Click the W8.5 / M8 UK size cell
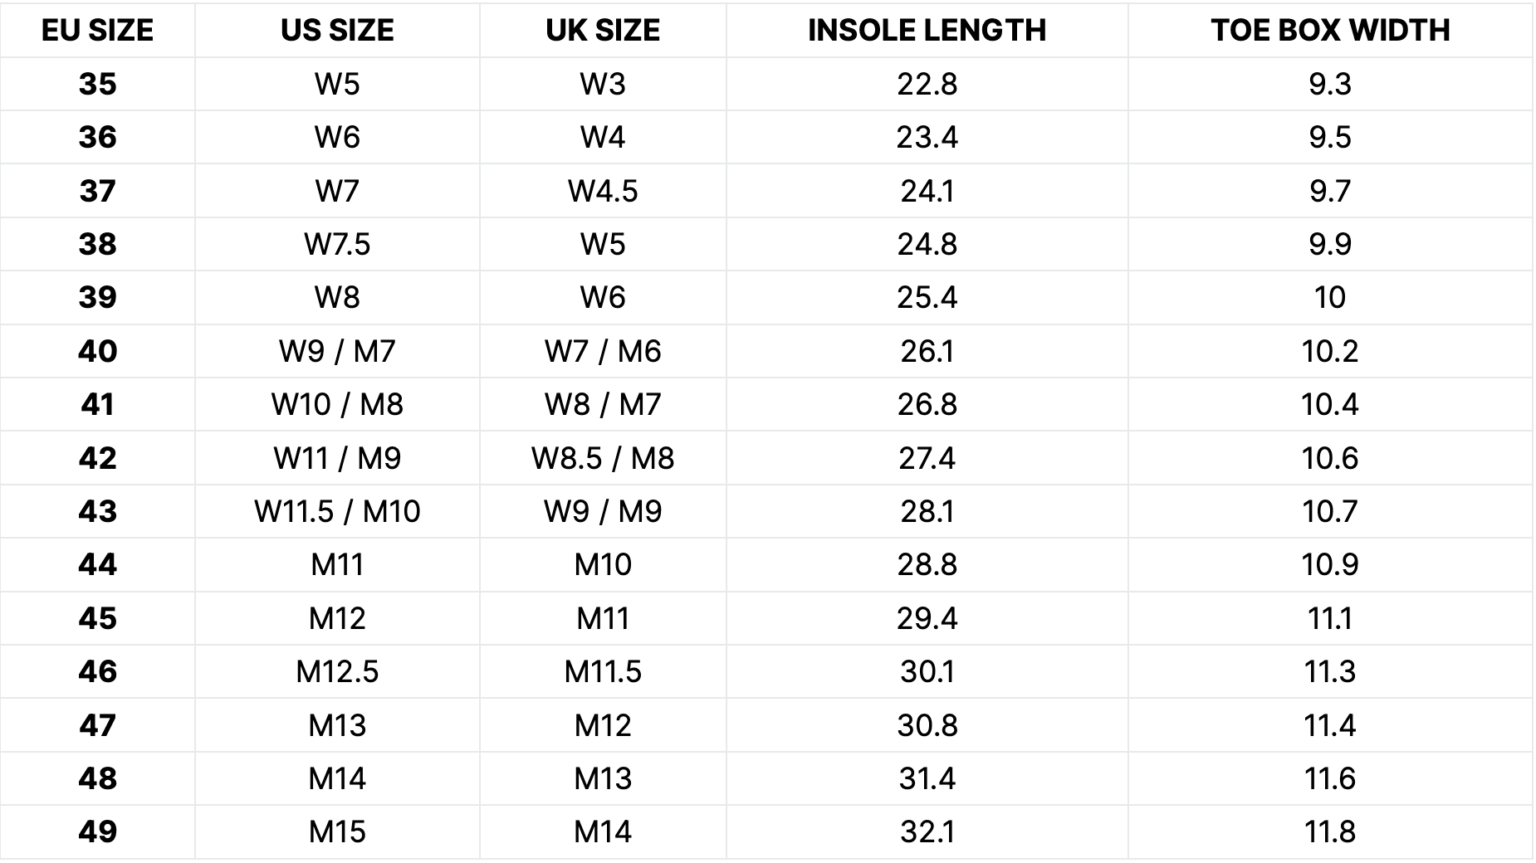 pyautogui.click(x=602, y=458)
